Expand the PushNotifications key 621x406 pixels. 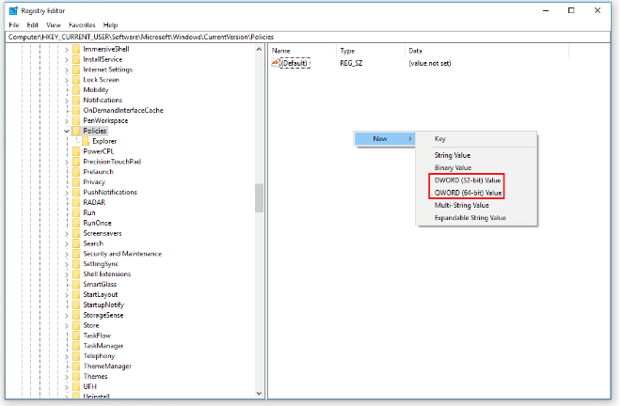[x=67, y=192]
